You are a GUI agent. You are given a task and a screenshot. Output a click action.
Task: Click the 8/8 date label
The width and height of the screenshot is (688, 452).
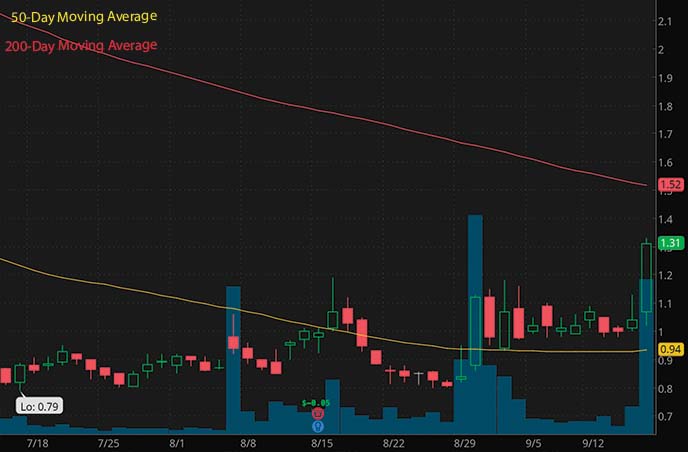click(248, 443)
